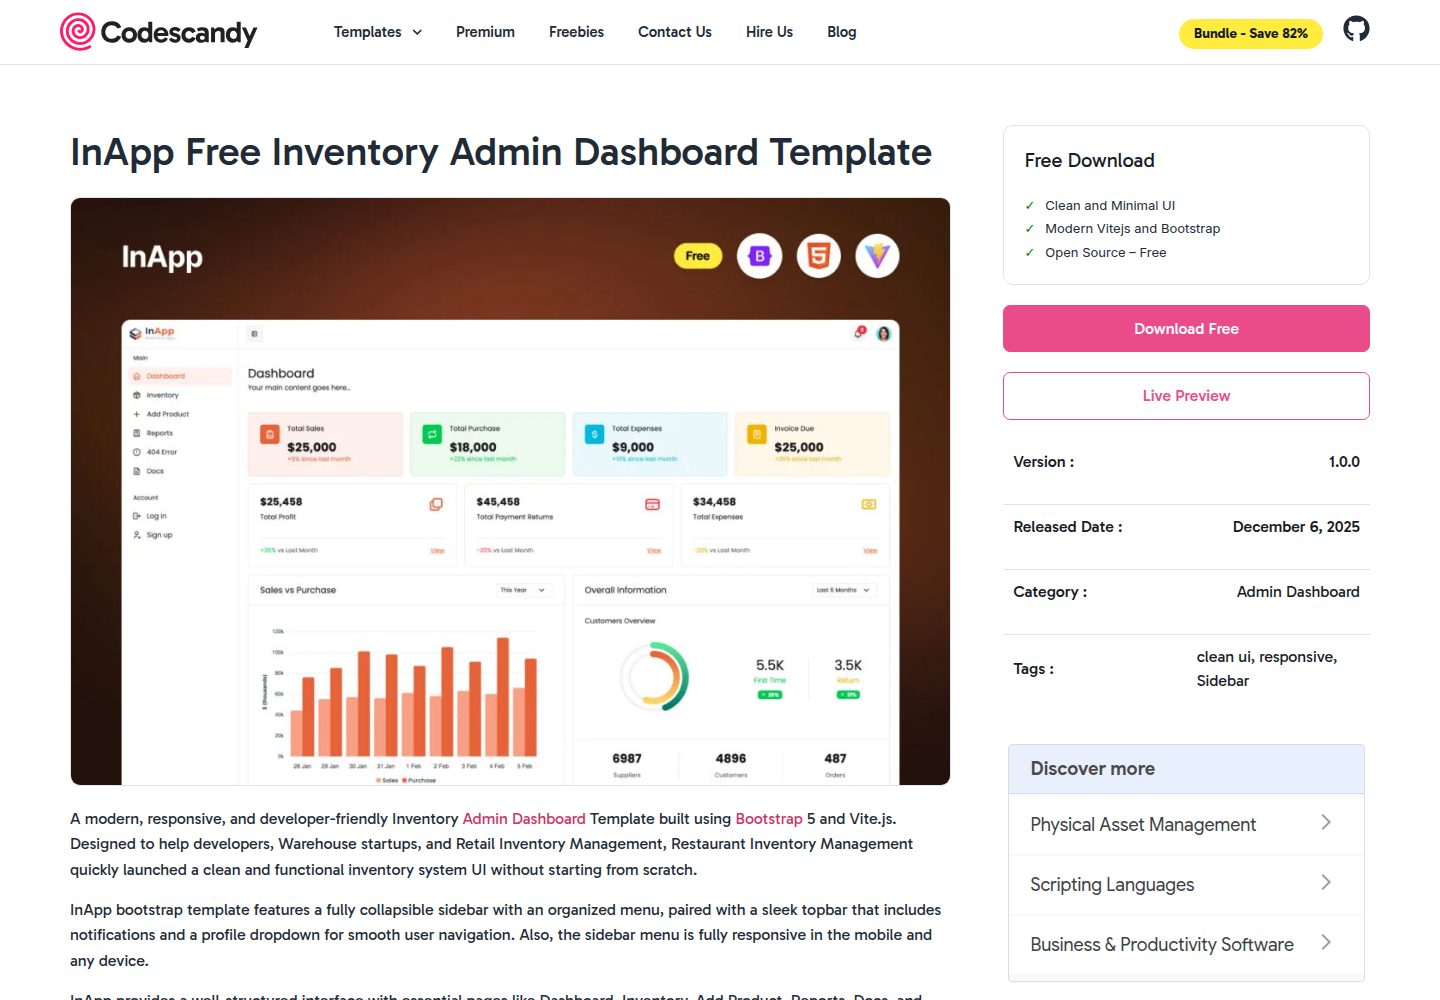Click the Download Free button
Image resolution: width=1440 pixels, height=1000 pixels.
(x=1186, y=329)
